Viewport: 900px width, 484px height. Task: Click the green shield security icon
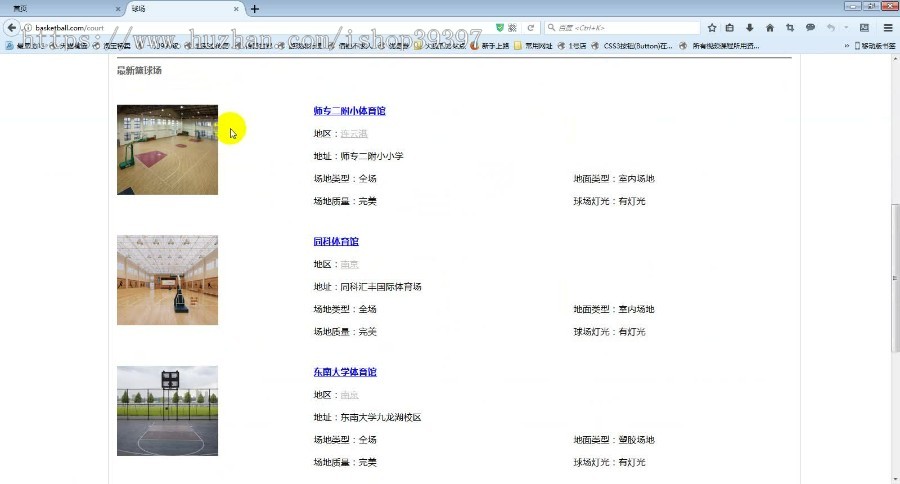(499, 28)
